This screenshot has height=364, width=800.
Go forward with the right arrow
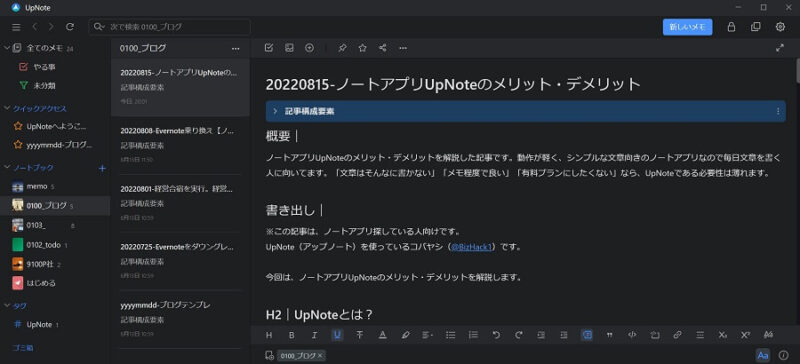pyautogui.click(x=51, y=27)
